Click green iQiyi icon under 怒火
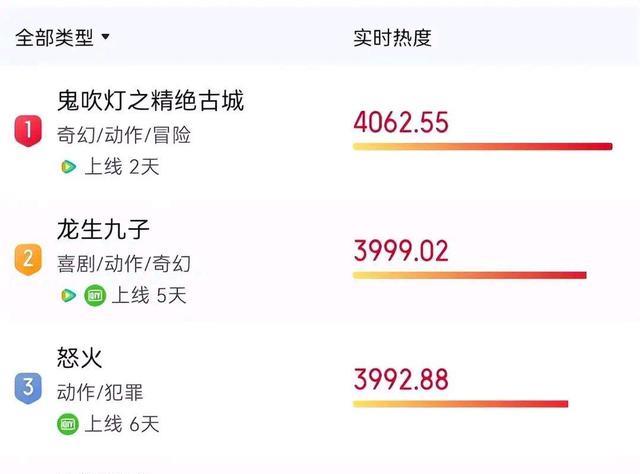 tap(68, 424)
